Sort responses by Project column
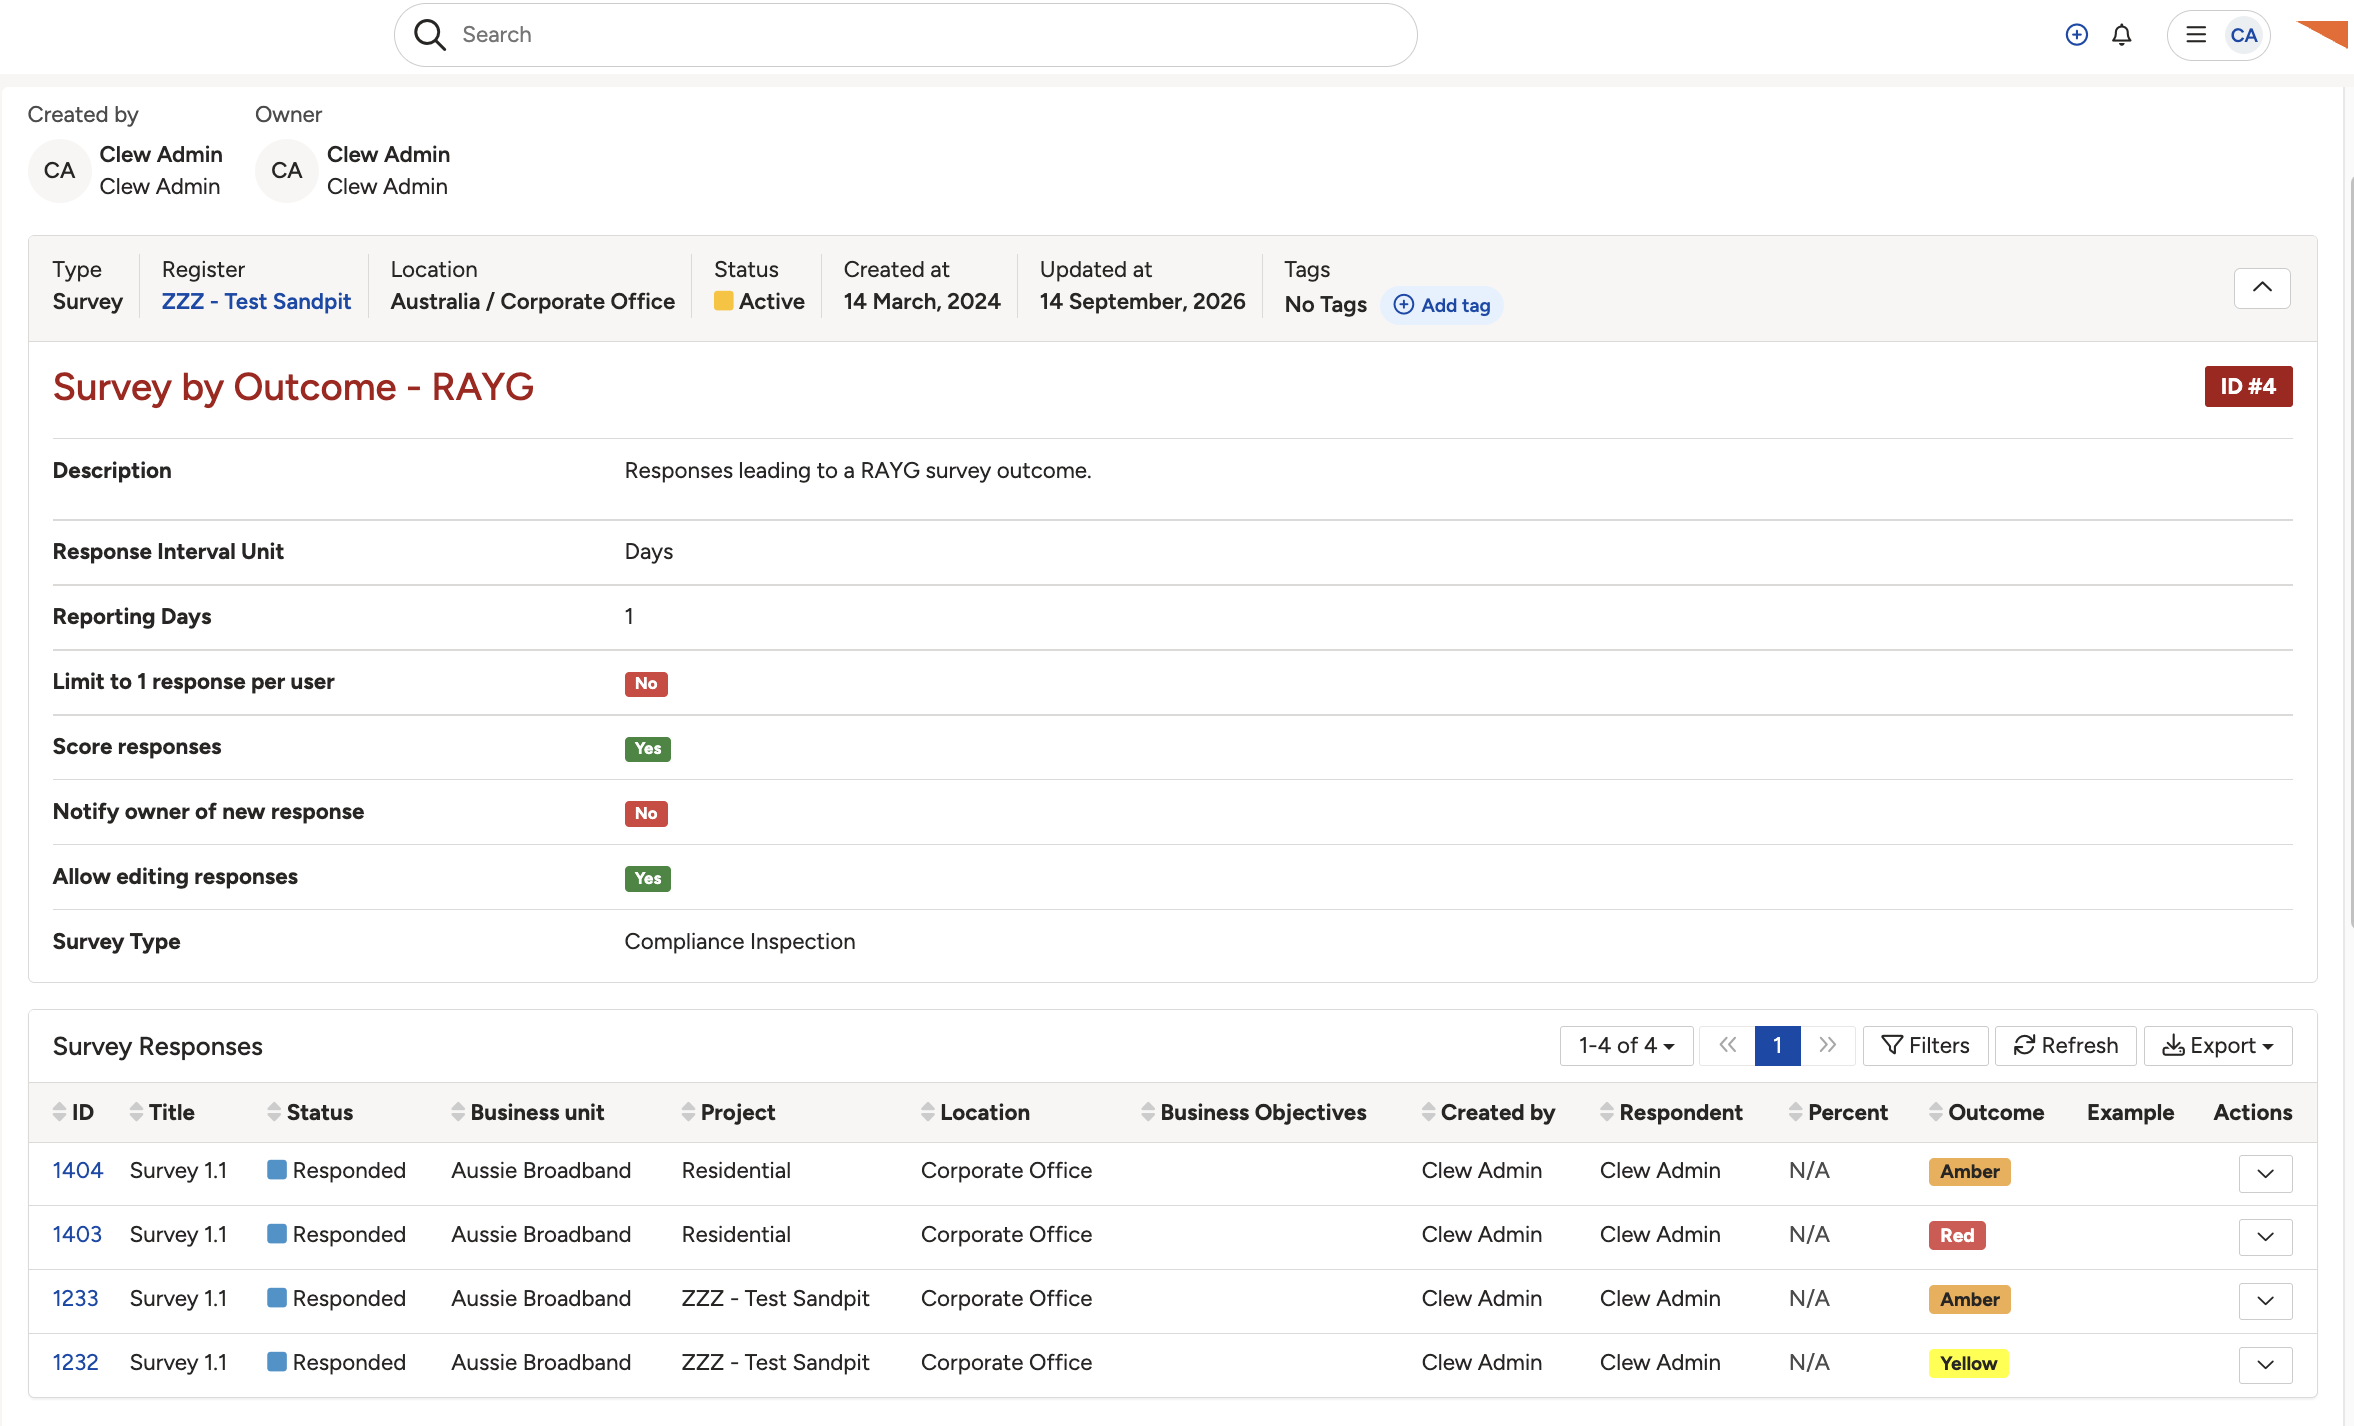The height and width of the screenshot is (1426, 2354). coord(728,1112)
